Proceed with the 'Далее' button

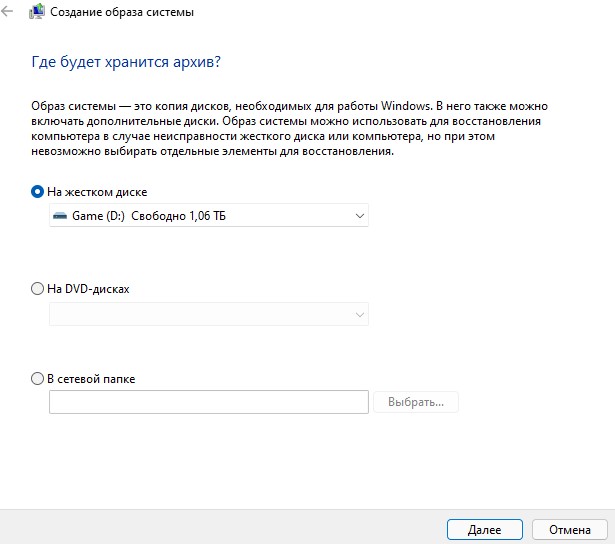coord(485,530)
